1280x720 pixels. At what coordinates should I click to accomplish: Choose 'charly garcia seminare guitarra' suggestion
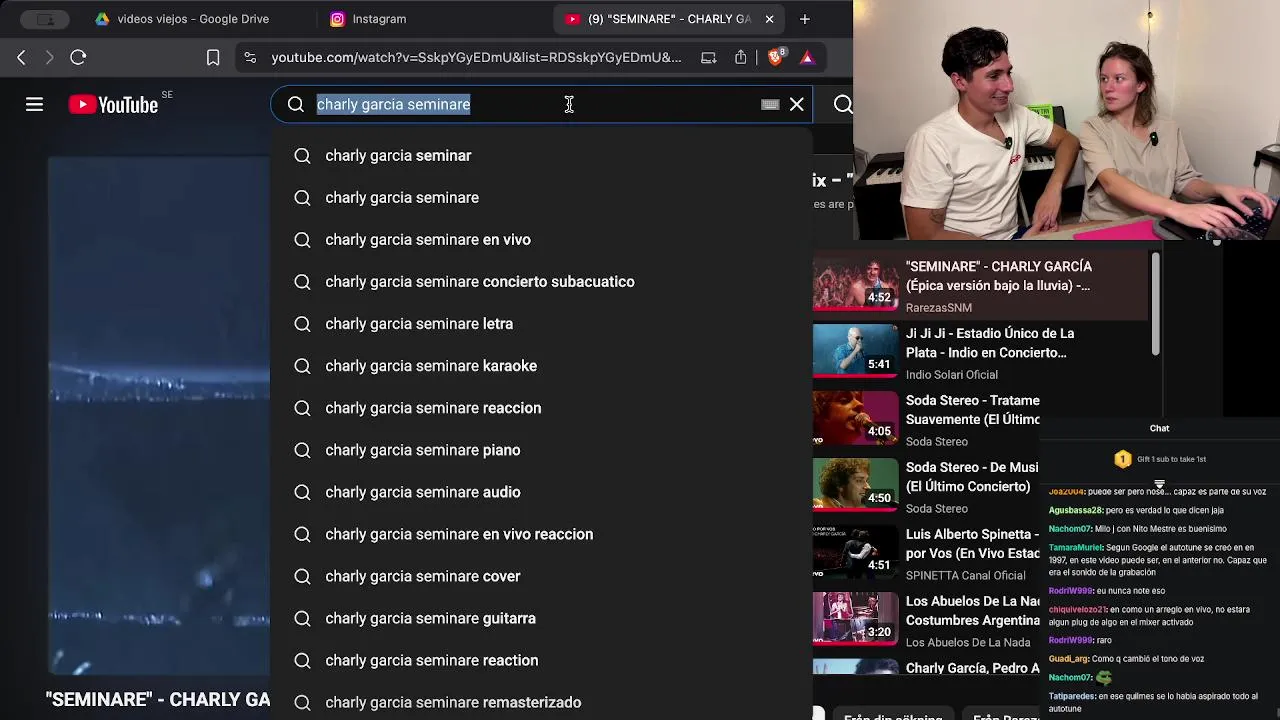tap(541, 618)
